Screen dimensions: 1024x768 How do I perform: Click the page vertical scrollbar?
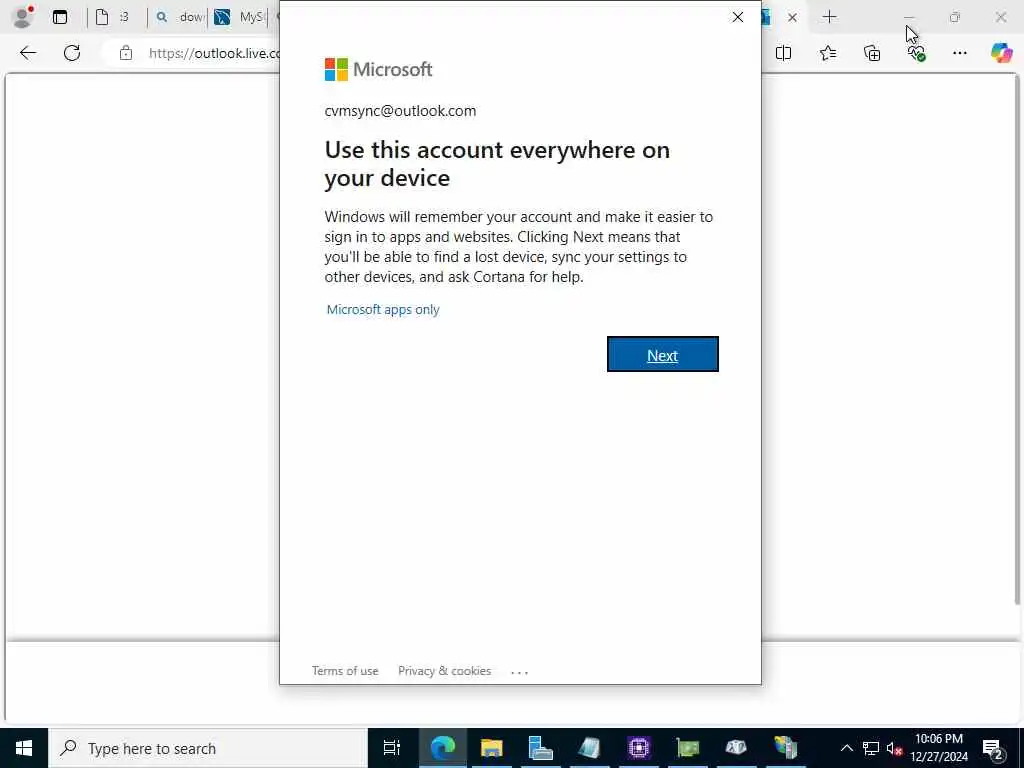1019,340
